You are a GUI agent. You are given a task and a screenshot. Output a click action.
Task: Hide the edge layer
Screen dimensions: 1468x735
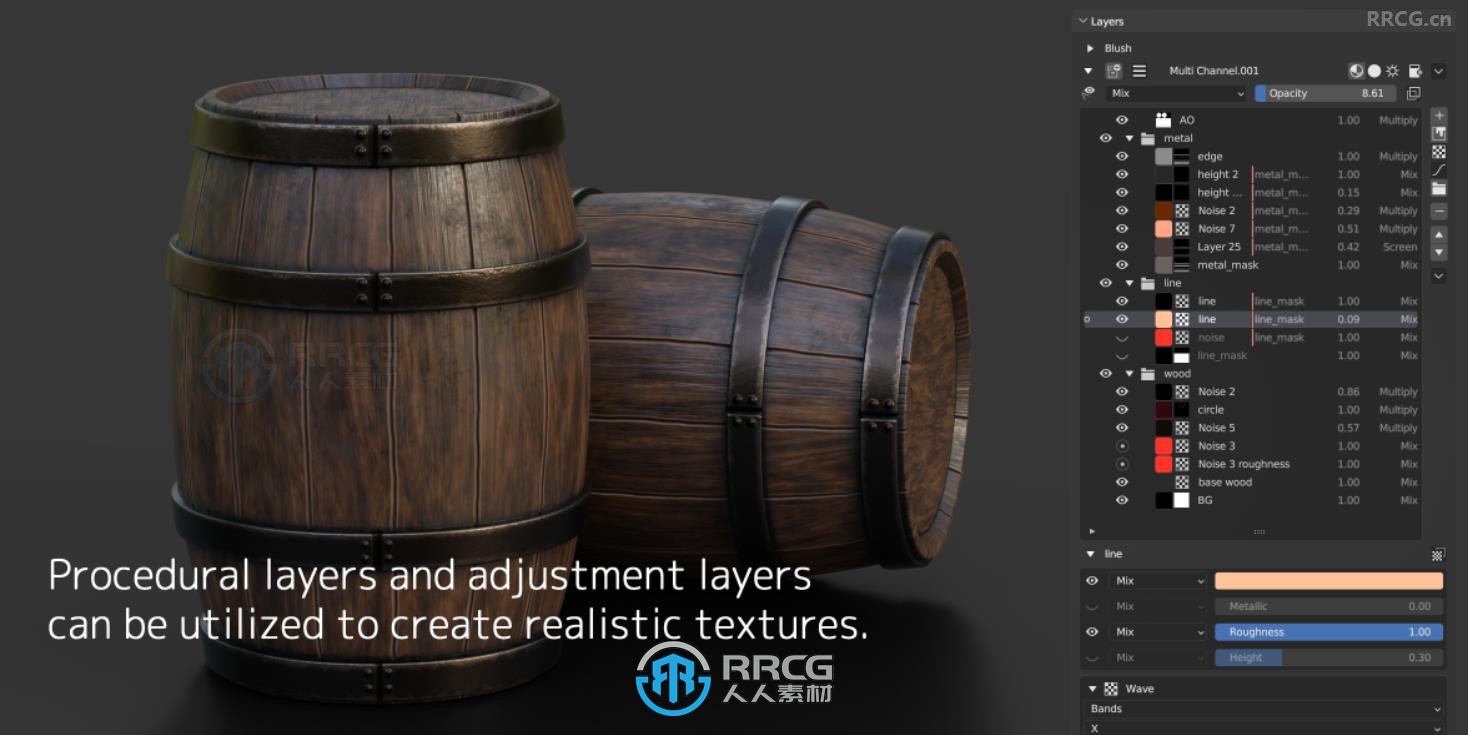click(1122, 156)
